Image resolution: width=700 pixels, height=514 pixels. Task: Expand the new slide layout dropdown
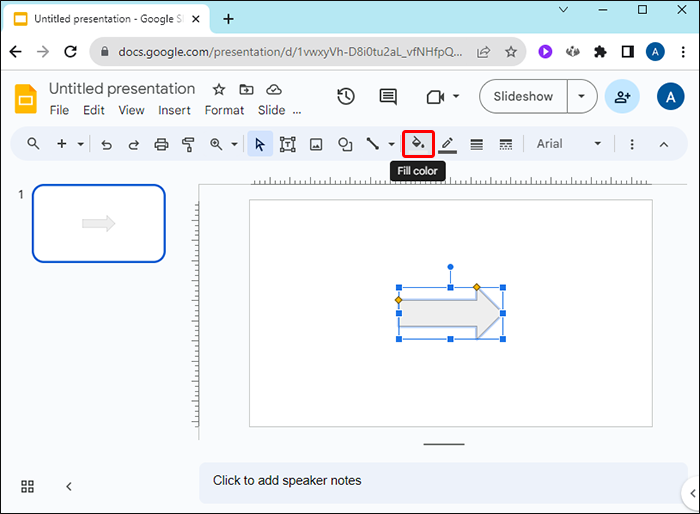[80, 144]
